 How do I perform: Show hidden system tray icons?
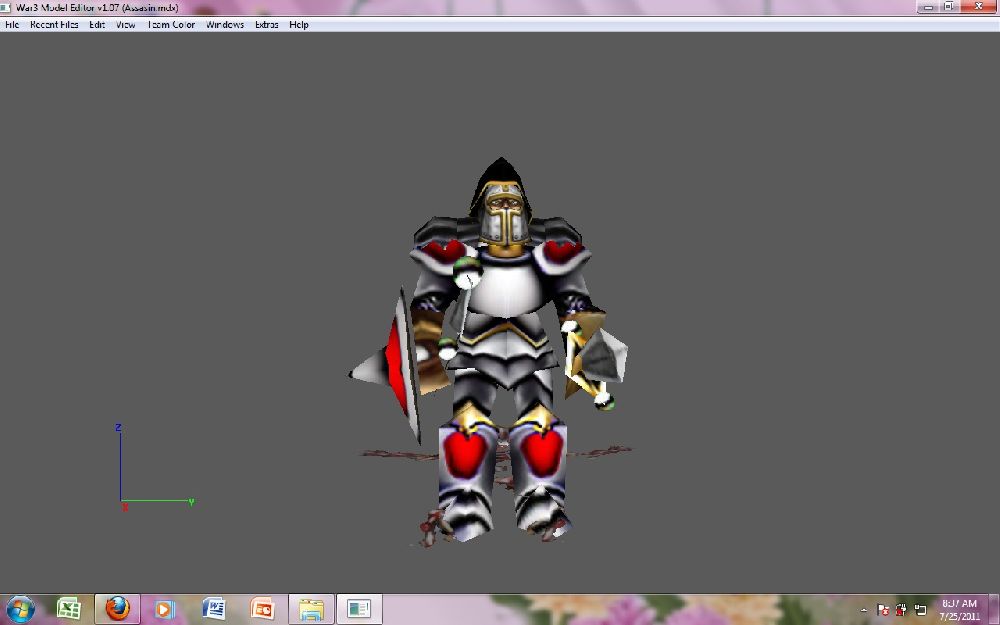click(x=864, y=610)
